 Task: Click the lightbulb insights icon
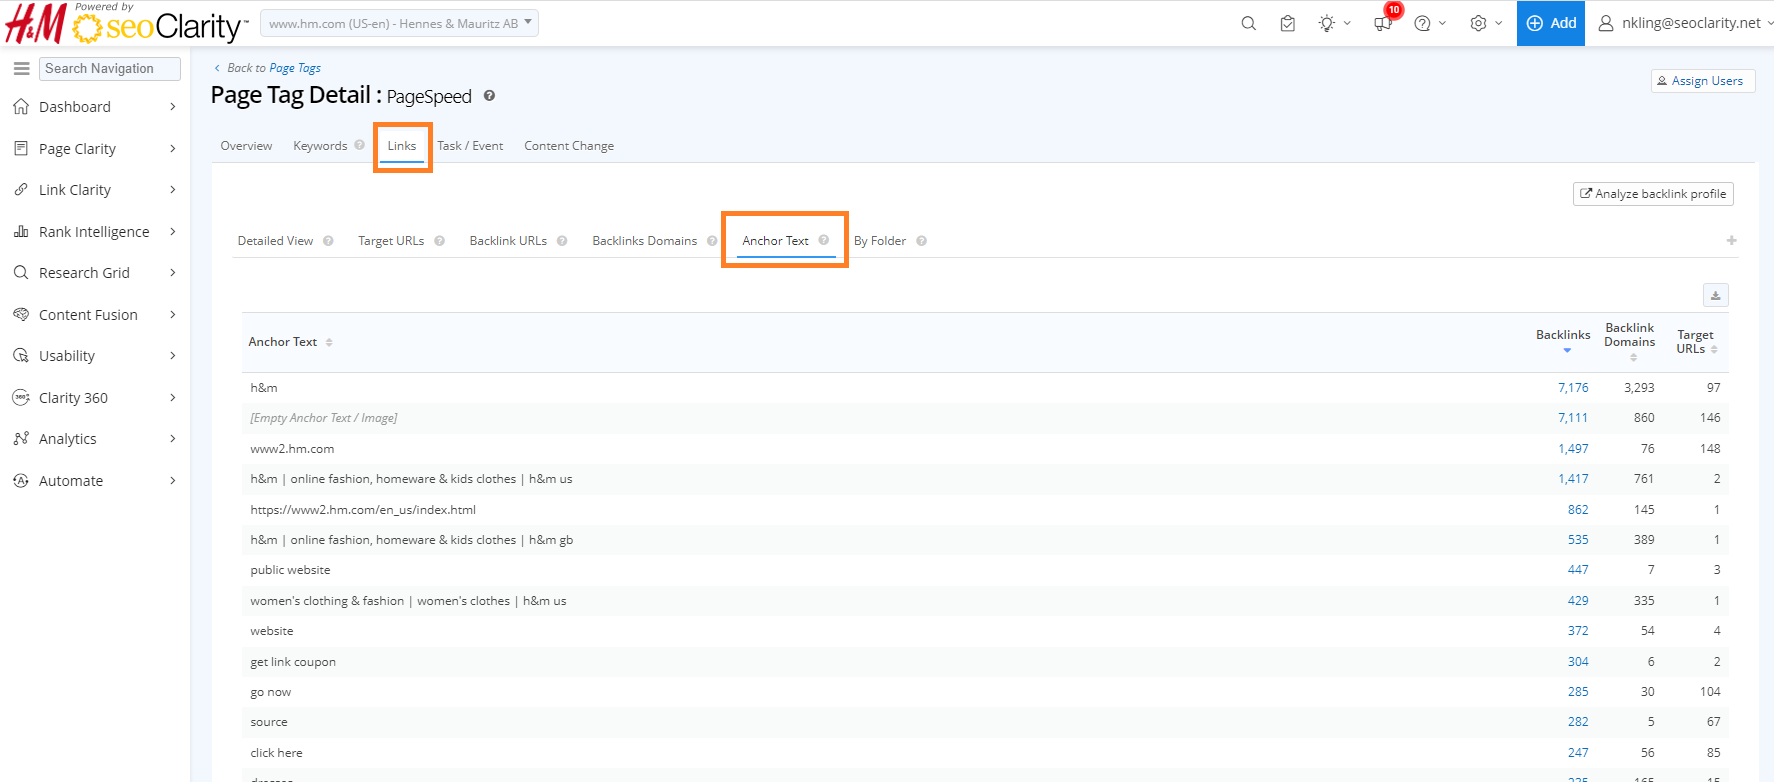[1327, 23]
